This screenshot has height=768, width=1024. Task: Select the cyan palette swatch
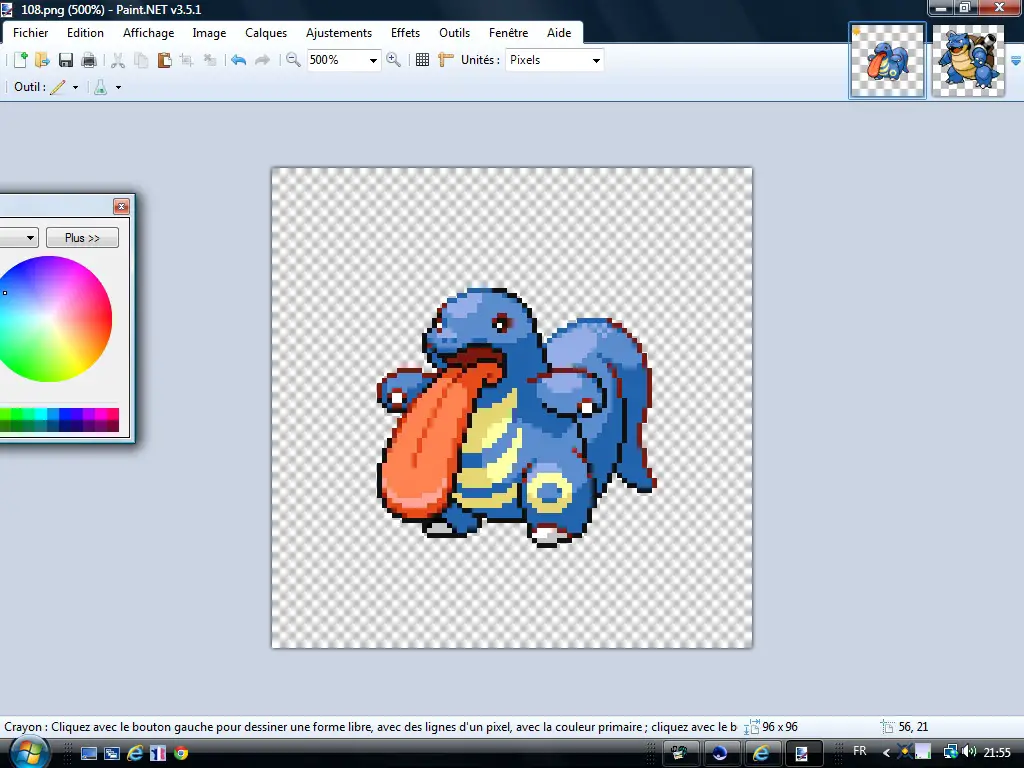[41, 414]
